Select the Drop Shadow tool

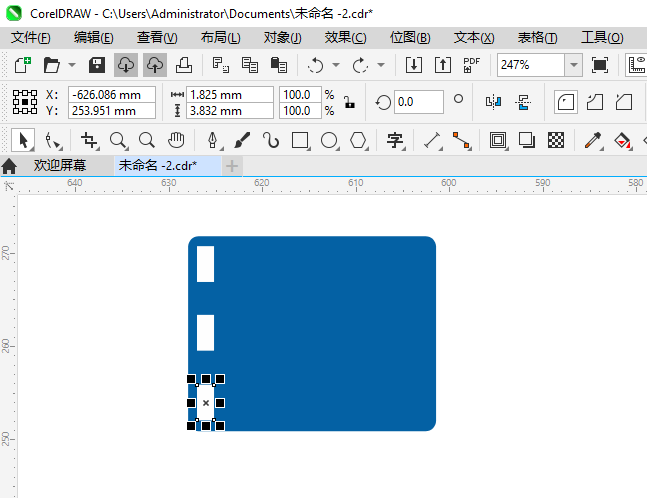coord(527,140)
